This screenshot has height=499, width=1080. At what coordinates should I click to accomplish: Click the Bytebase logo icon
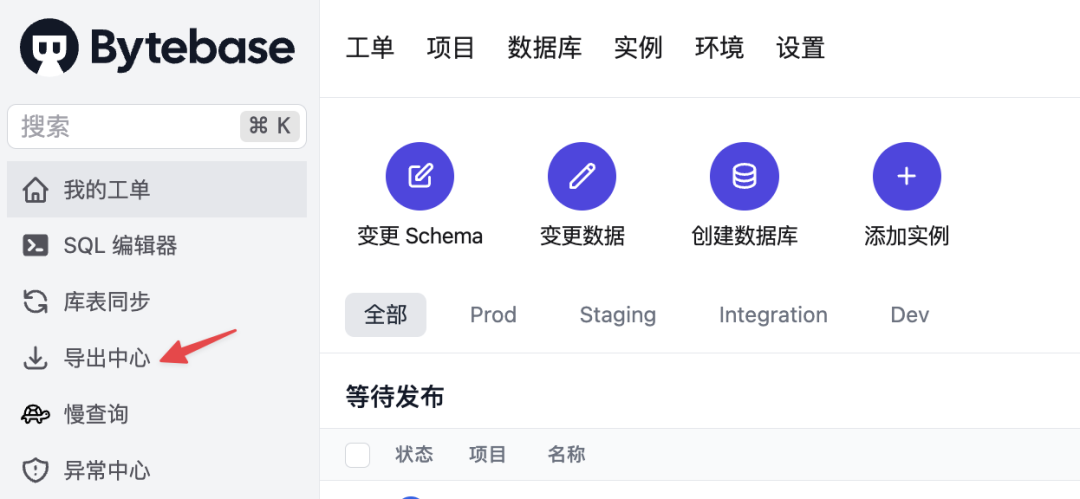49,47
